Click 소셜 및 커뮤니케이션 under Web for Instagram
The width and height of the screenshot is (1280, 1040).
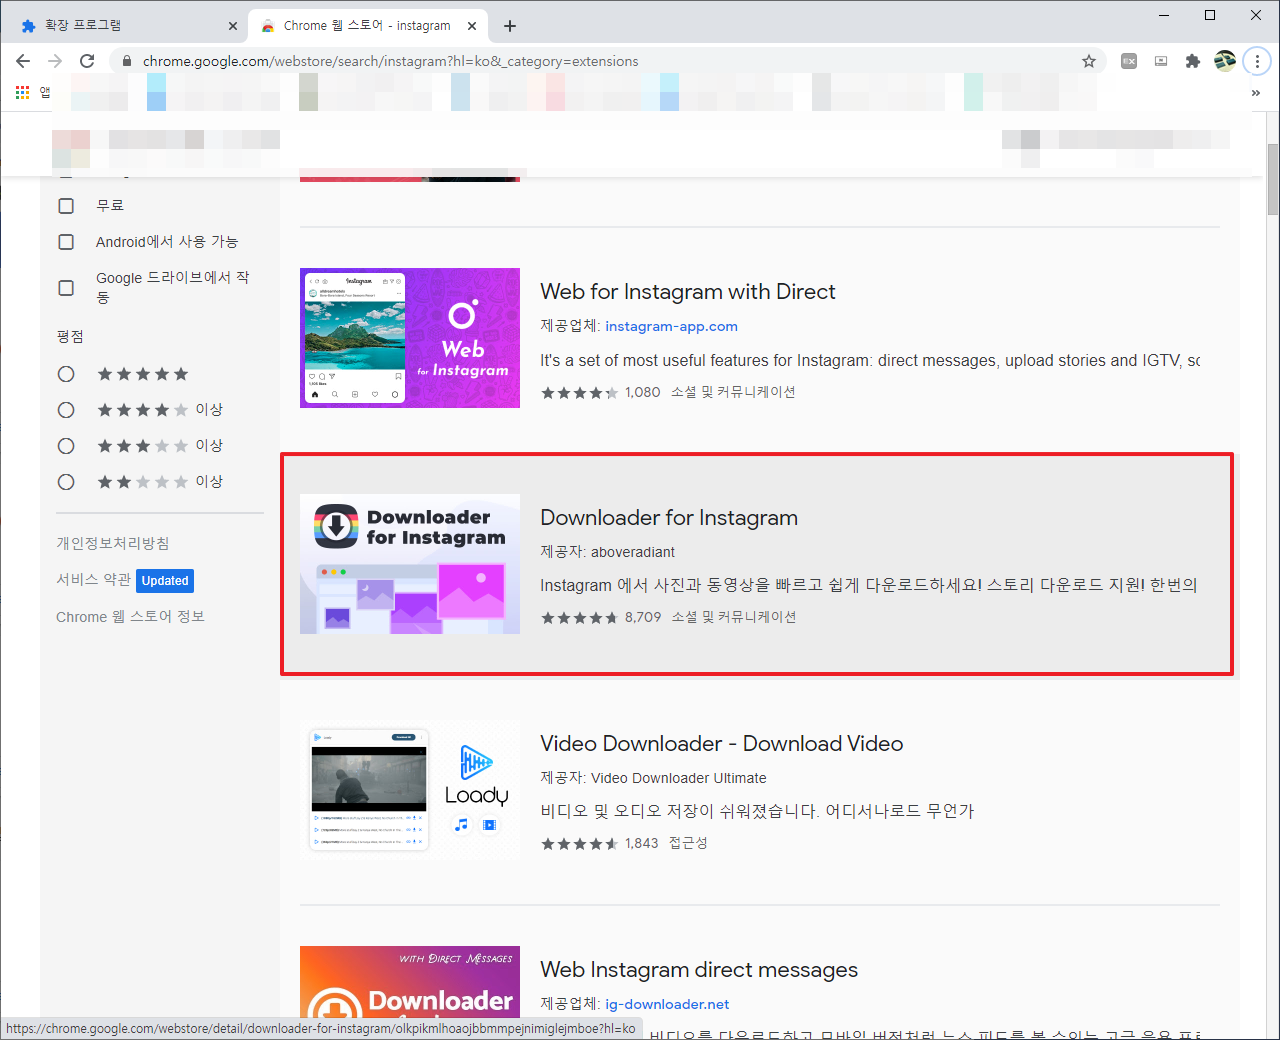[733, 392]
